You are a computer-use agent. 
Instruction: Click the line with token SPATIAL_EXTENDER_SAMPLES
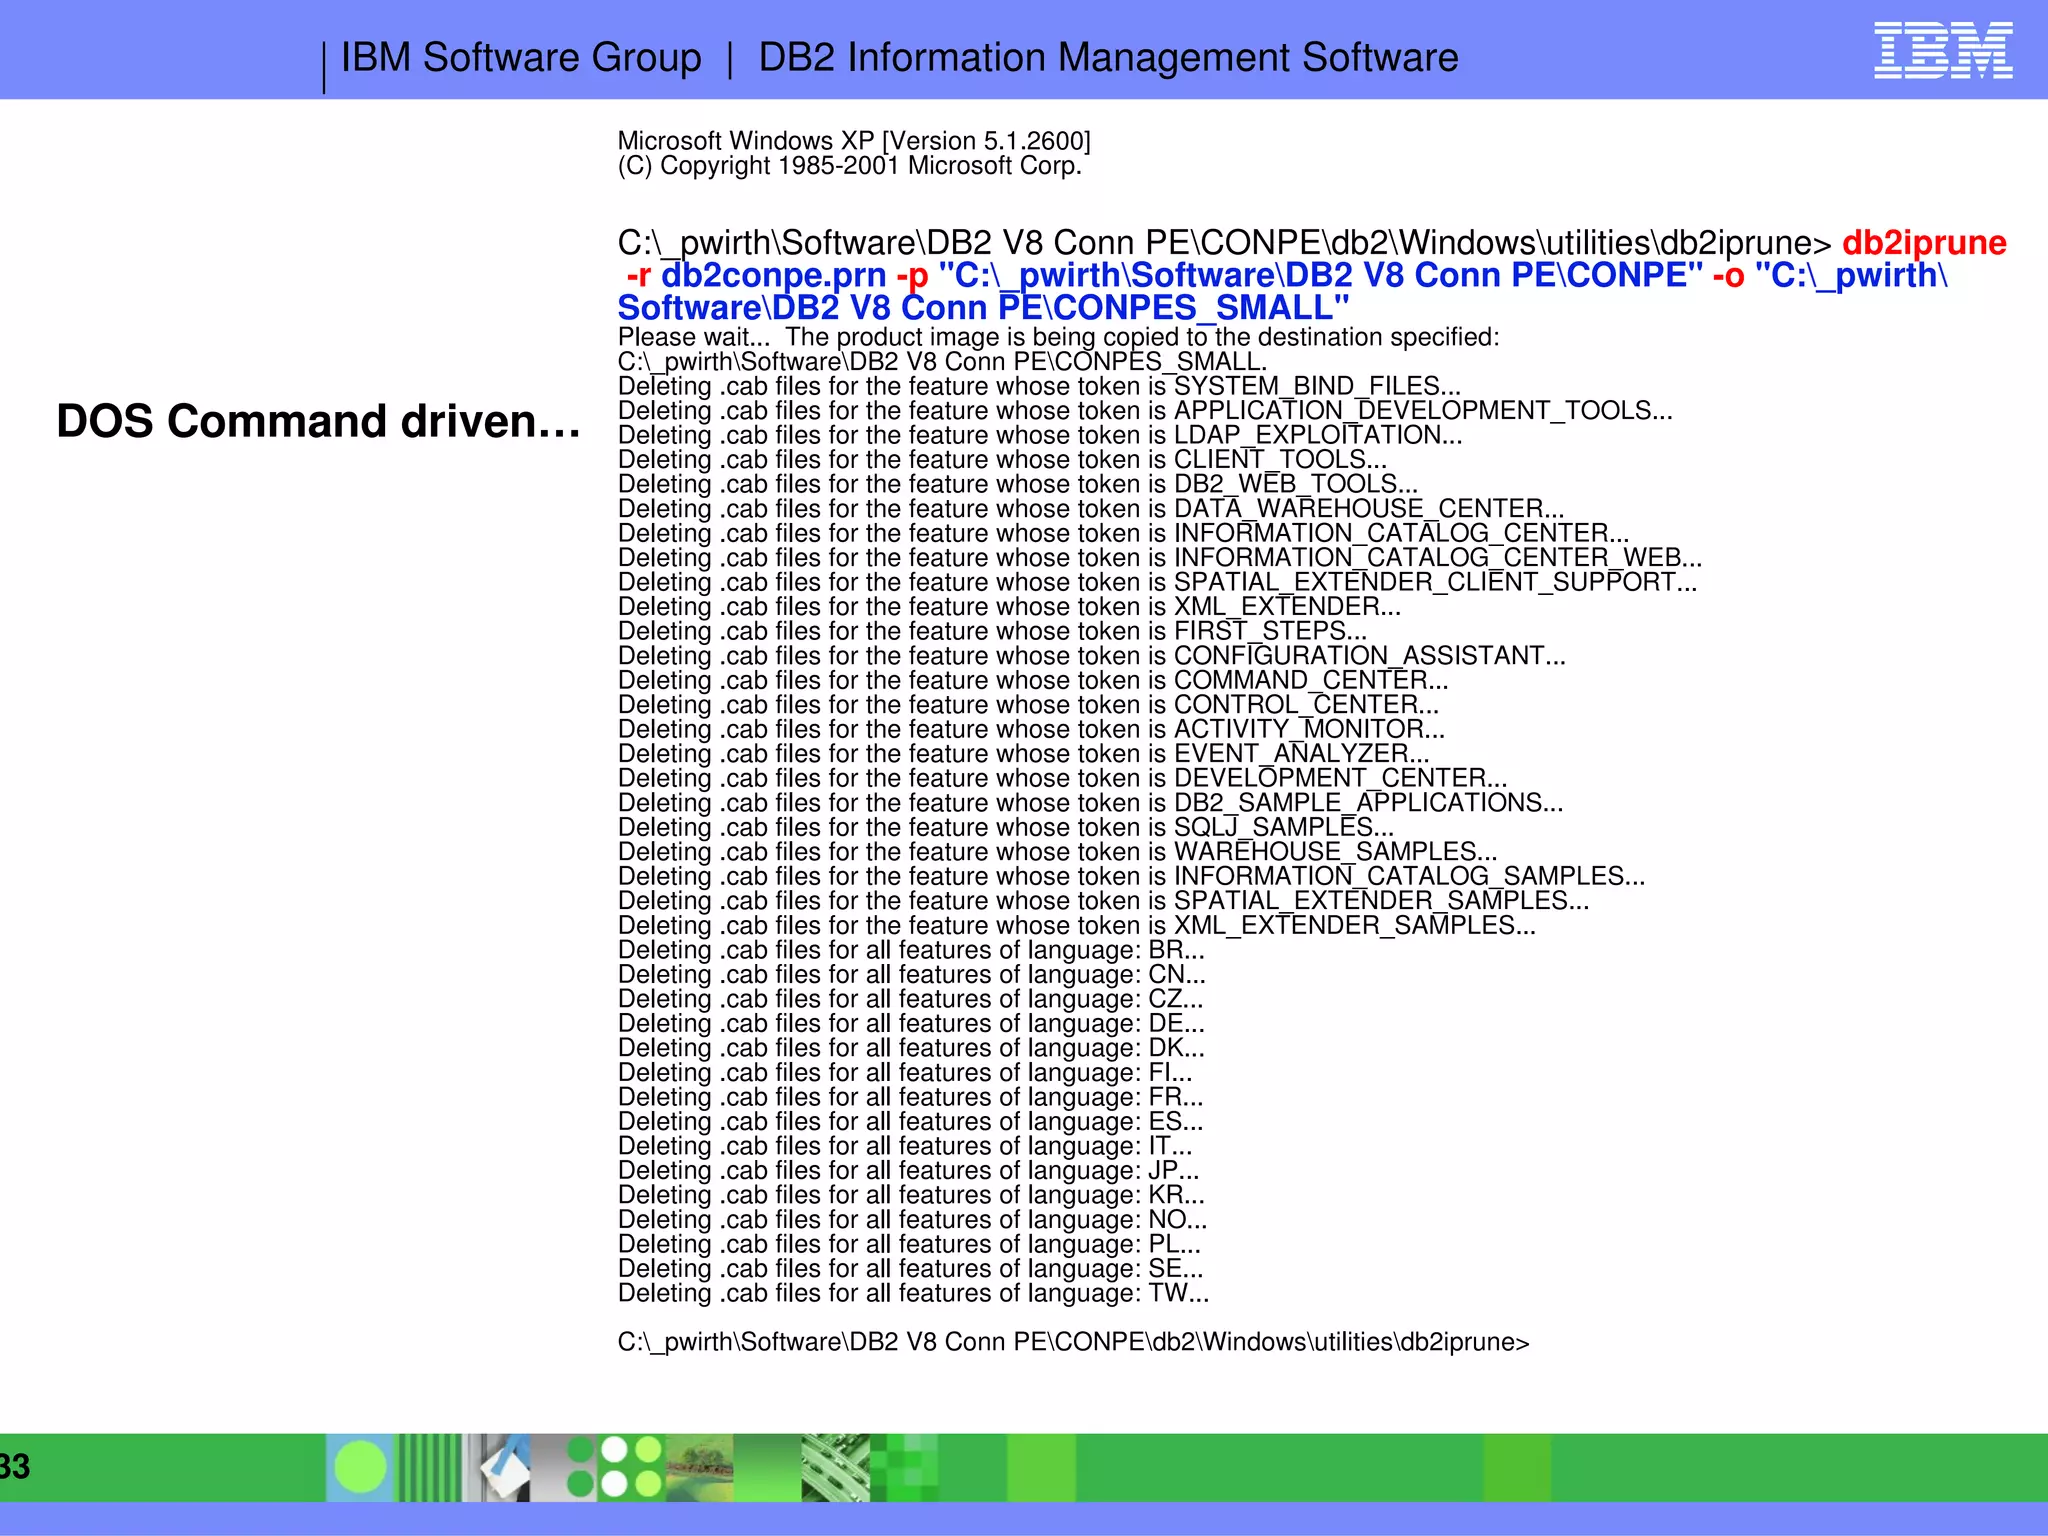1104,901
